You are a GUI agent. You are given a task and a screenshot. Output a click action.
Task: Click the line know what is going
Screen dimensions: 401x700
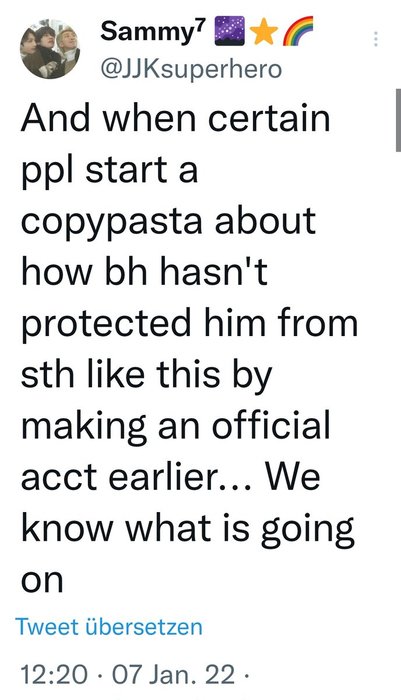188,530
